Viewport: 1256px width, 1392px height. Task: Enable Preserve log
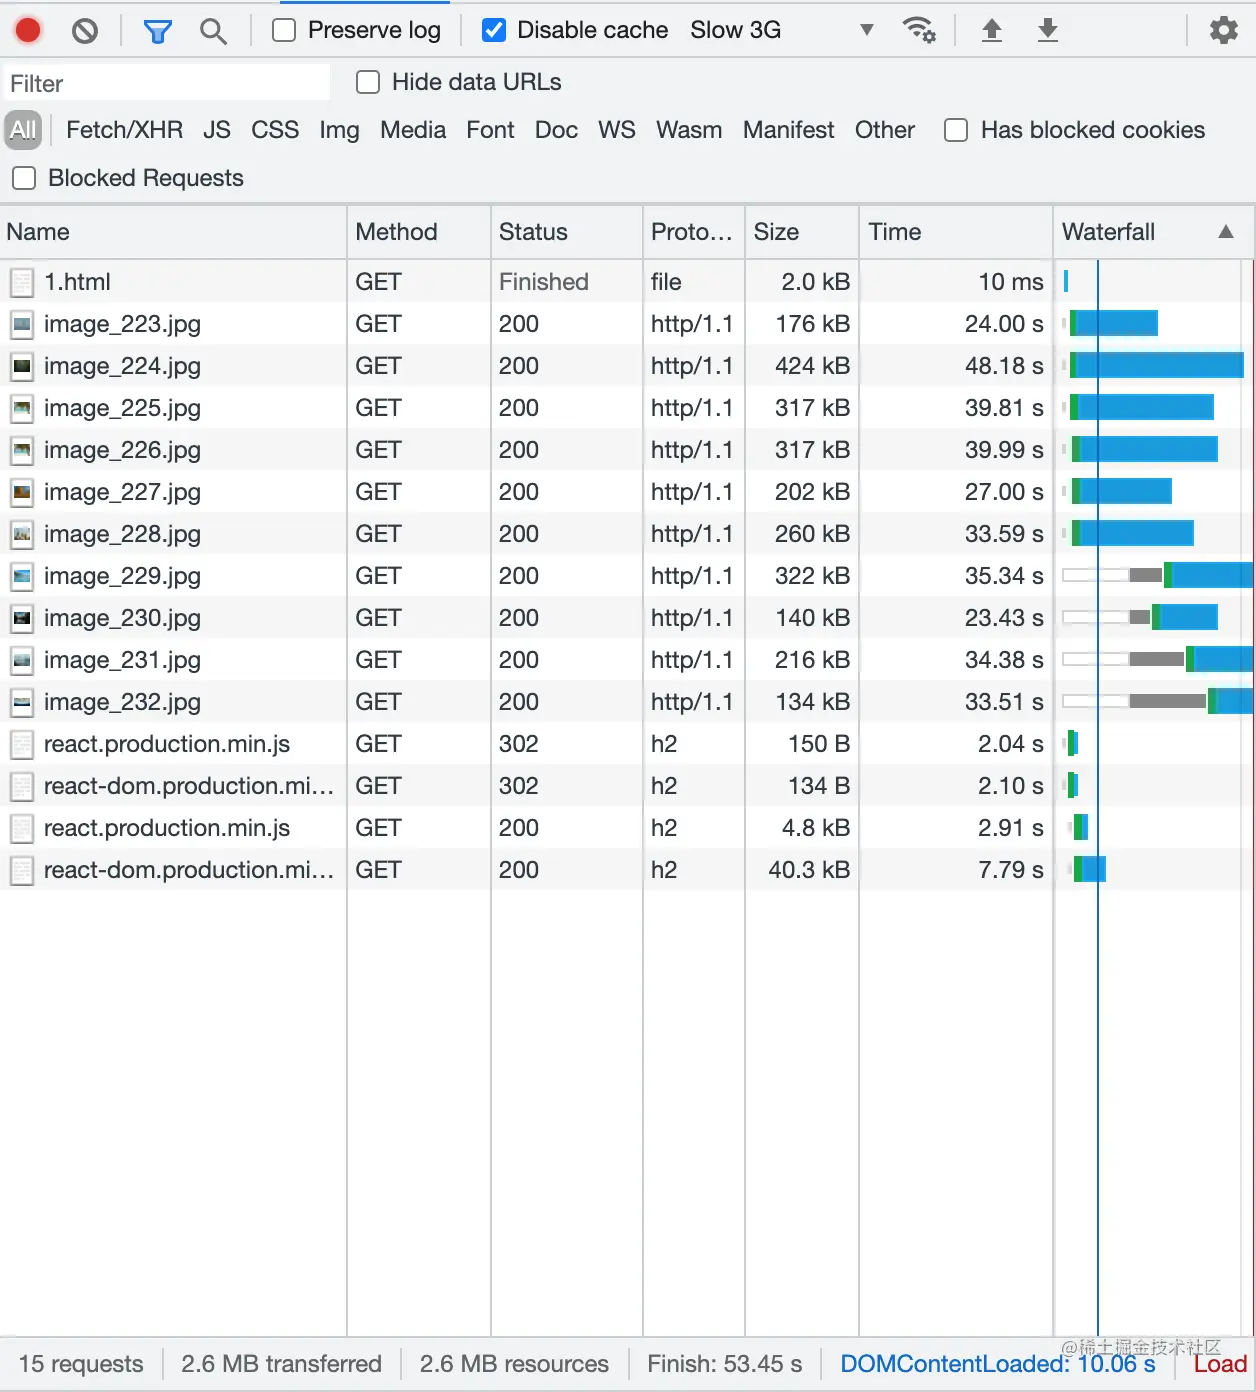pyautogui.click(x=283, y=30)
